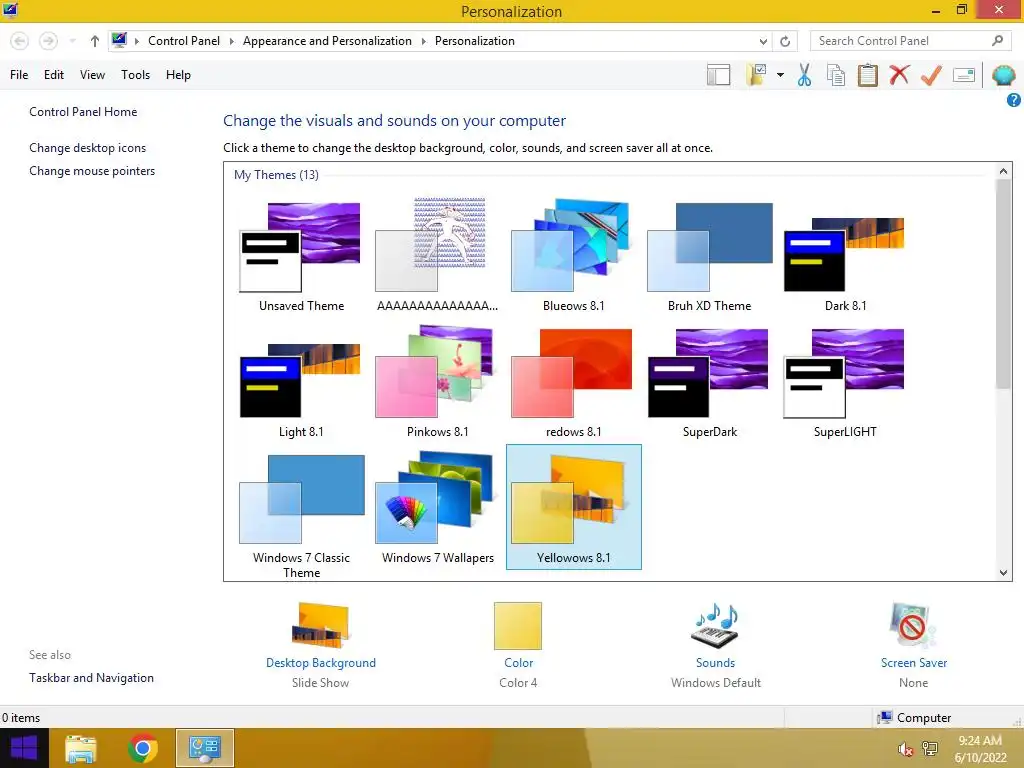Select the SuperDark theme
The image size is (1024, 768).
click(709, 381)
